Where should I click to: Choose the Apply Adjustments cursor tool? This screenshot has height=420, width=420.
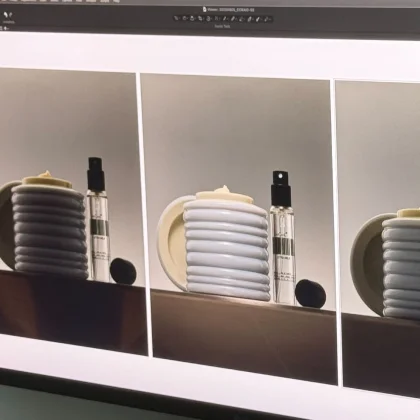(258, 19)
